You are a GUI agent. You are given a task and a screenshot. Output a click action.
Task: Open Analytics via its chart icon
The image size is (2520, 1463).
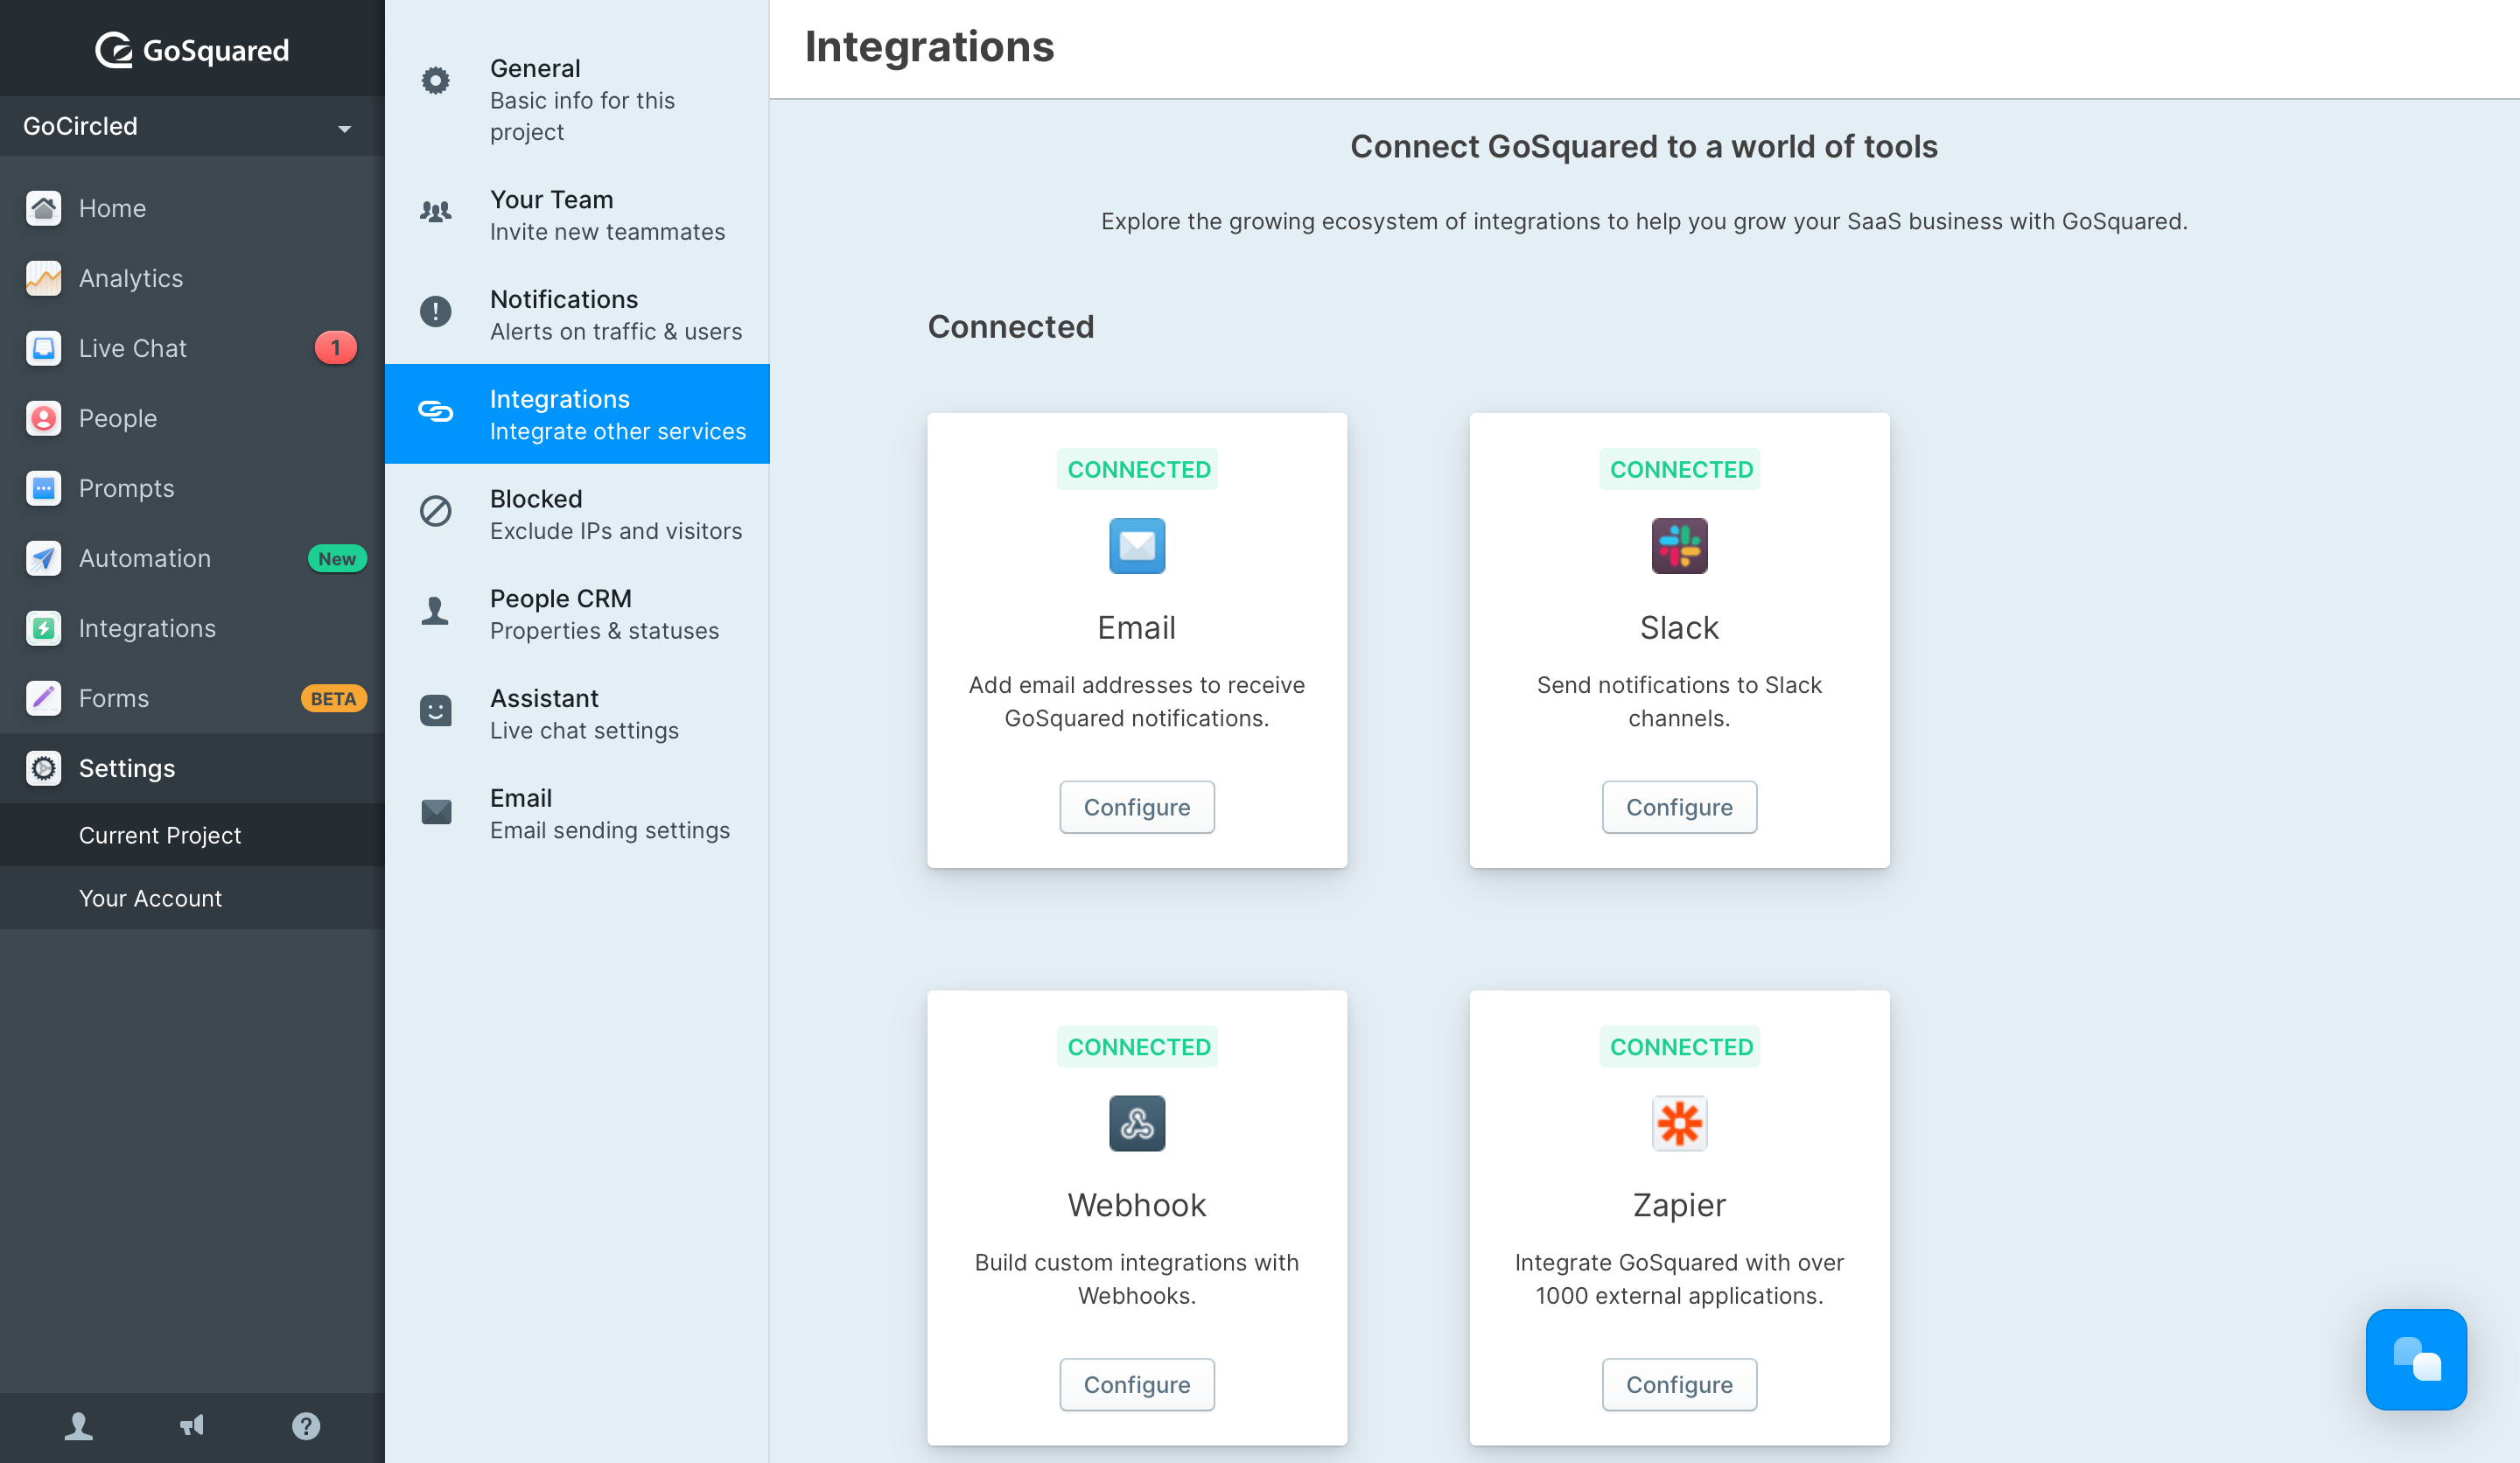(x=43, y=278)
